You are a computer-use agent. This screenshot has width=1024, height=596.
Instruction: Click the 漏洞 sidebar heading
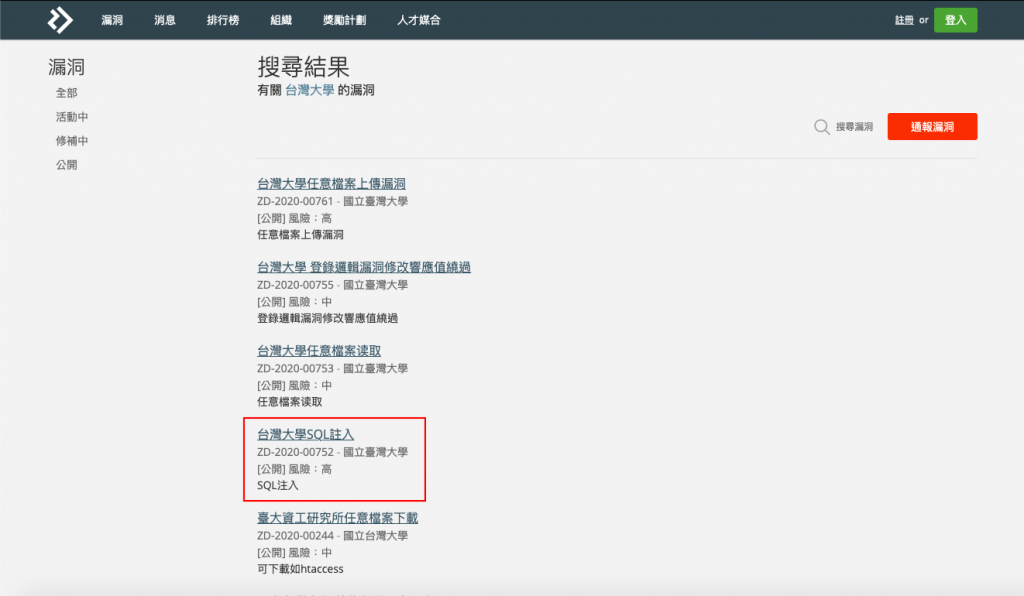coord(67,67)
